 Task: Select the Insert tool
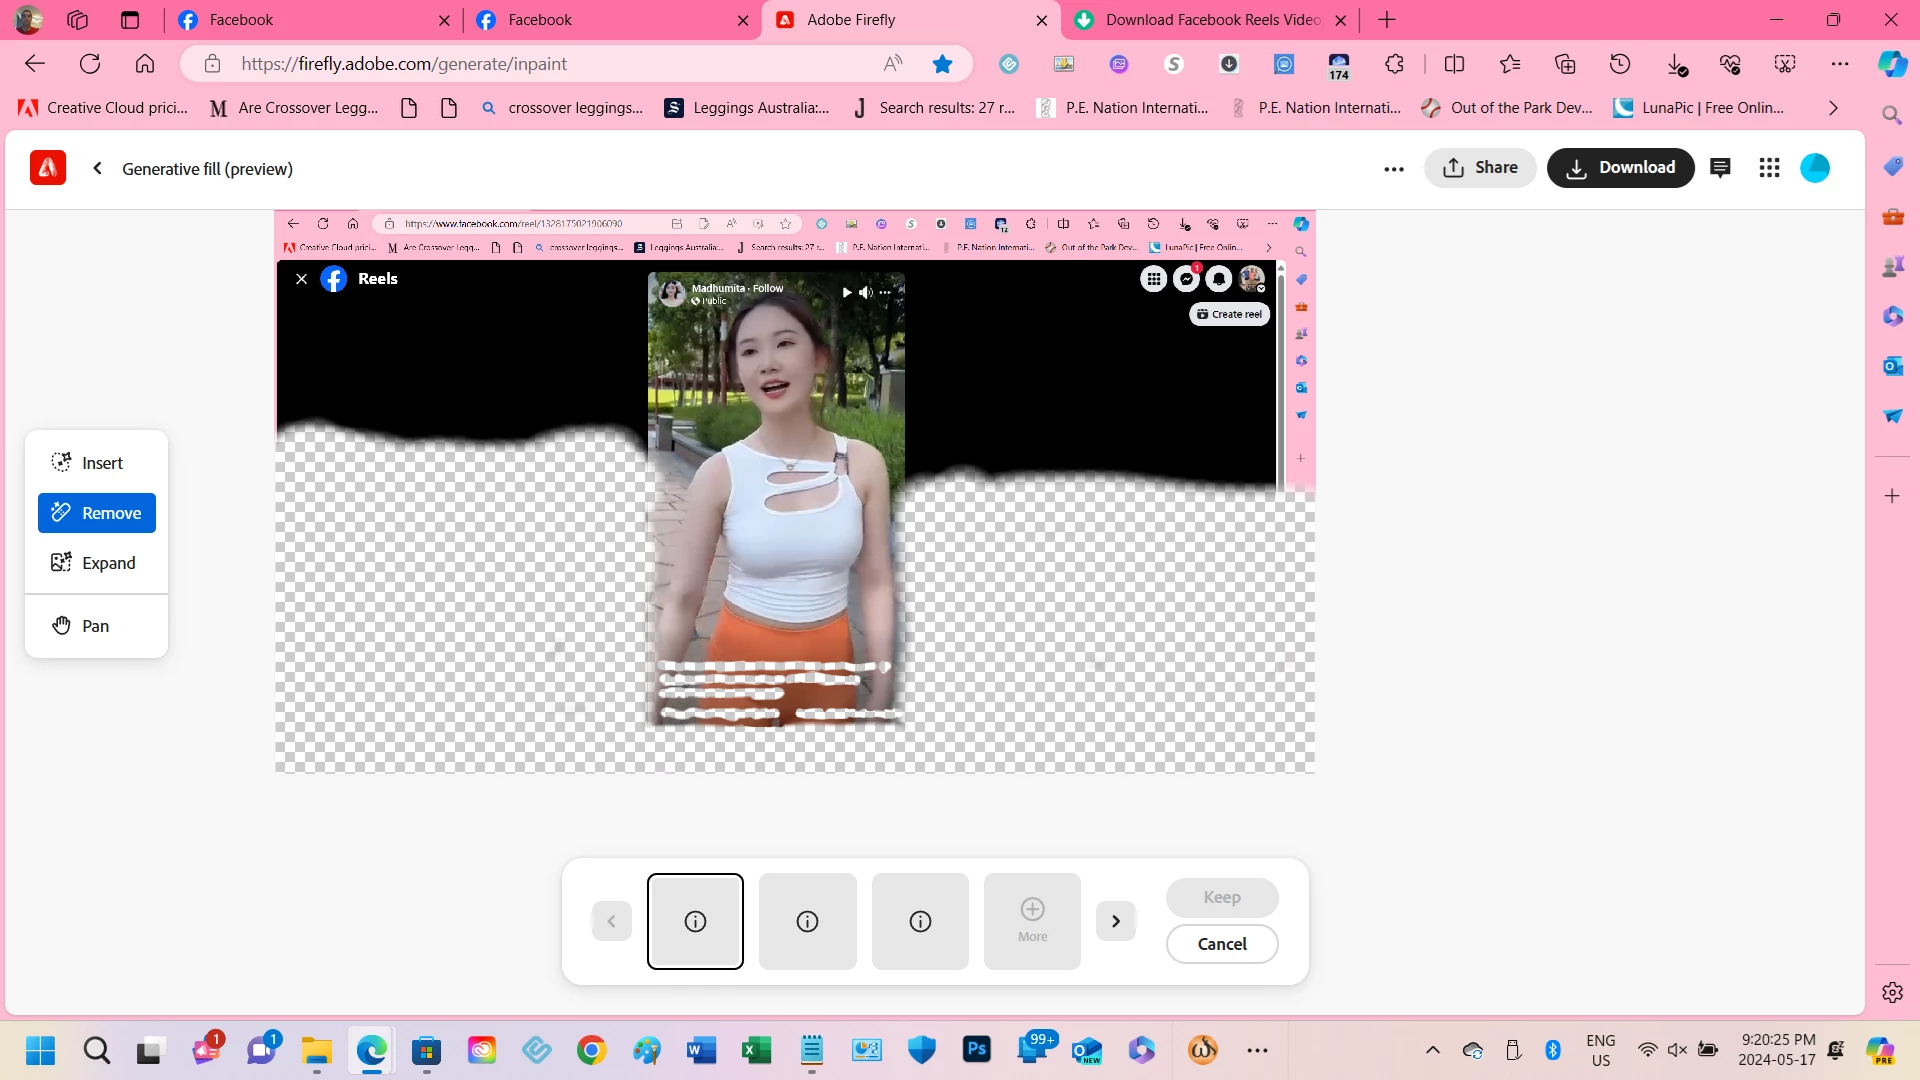click(97, 463)
